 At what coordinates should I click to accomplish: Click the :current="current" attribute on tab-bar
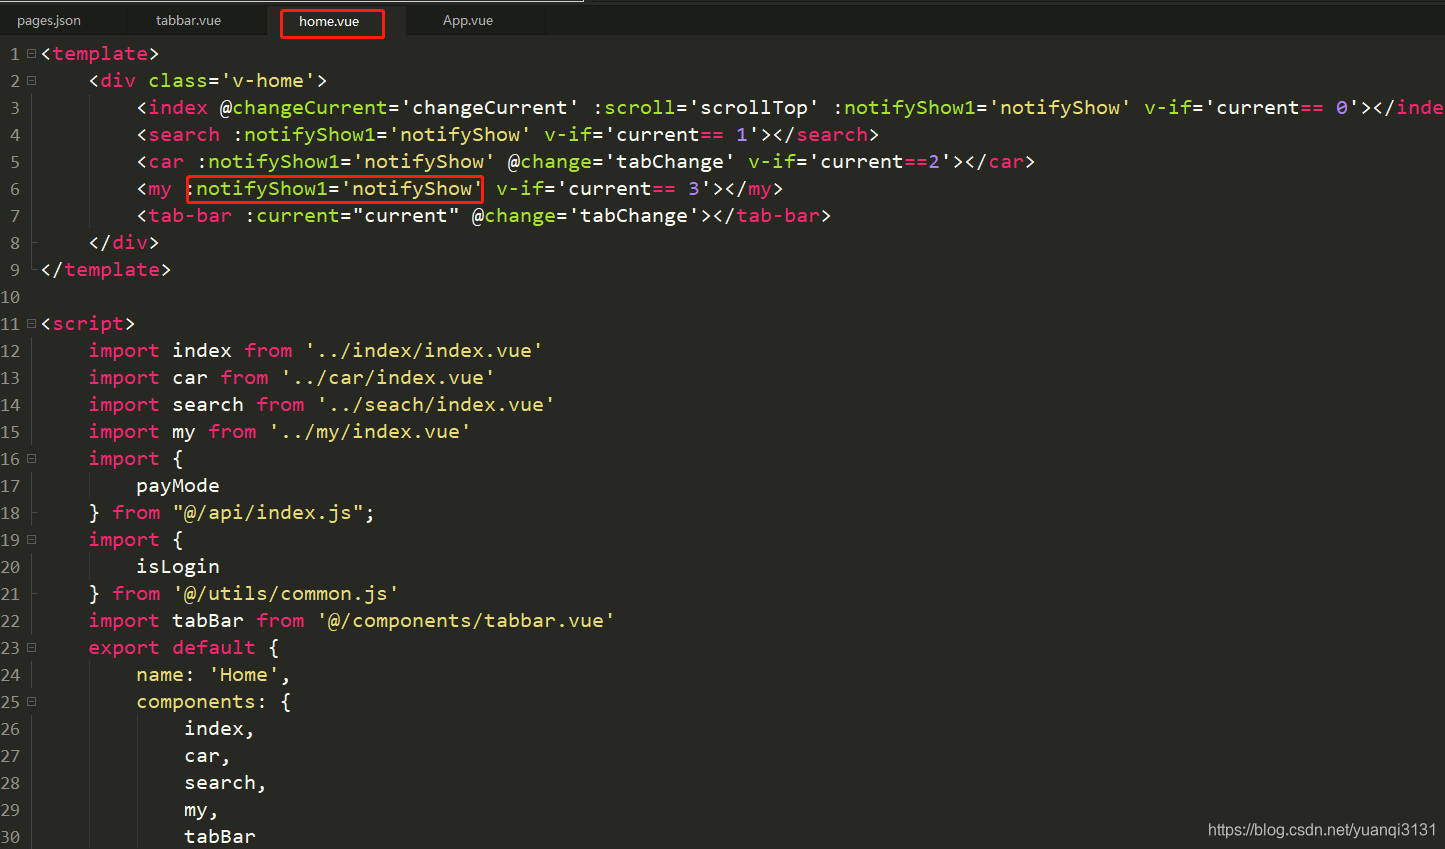coord(352,216)
